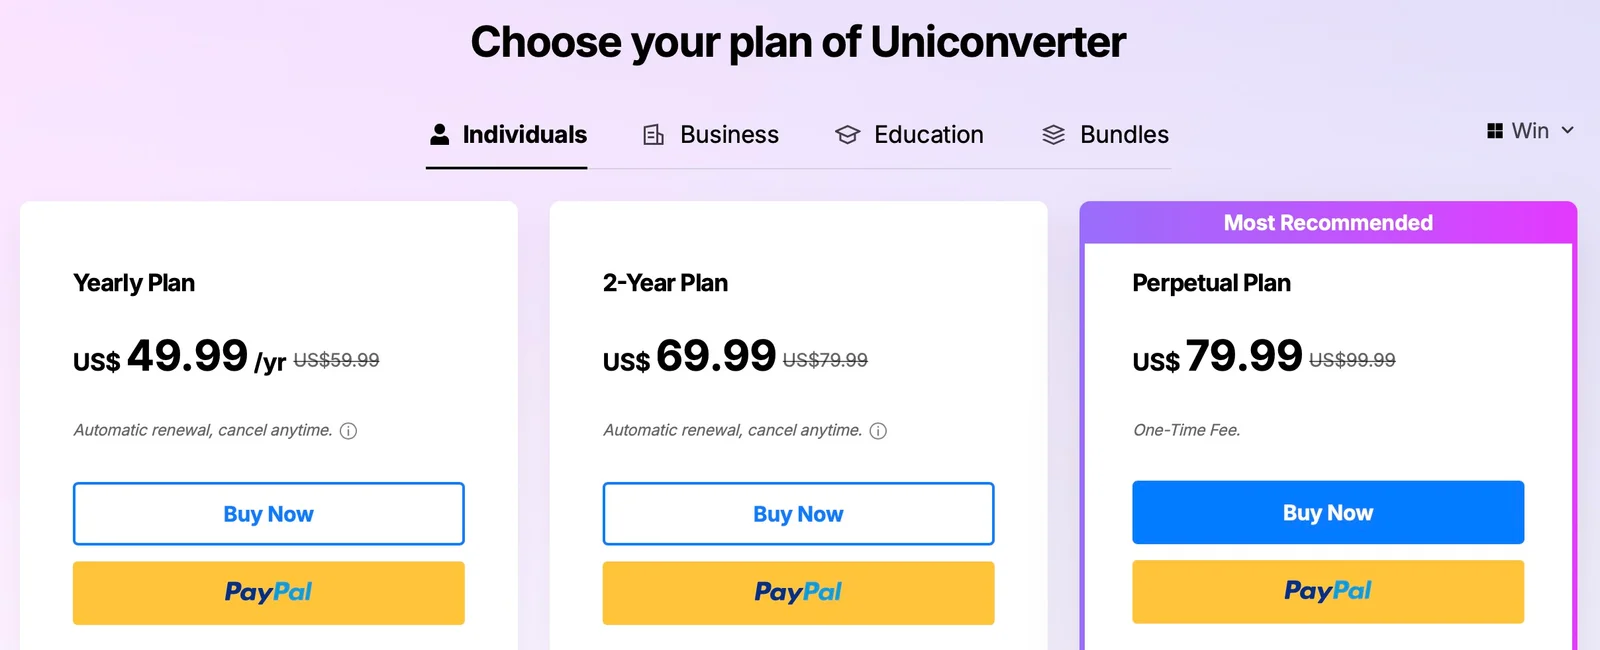Select the Education tab

[928, 135]
